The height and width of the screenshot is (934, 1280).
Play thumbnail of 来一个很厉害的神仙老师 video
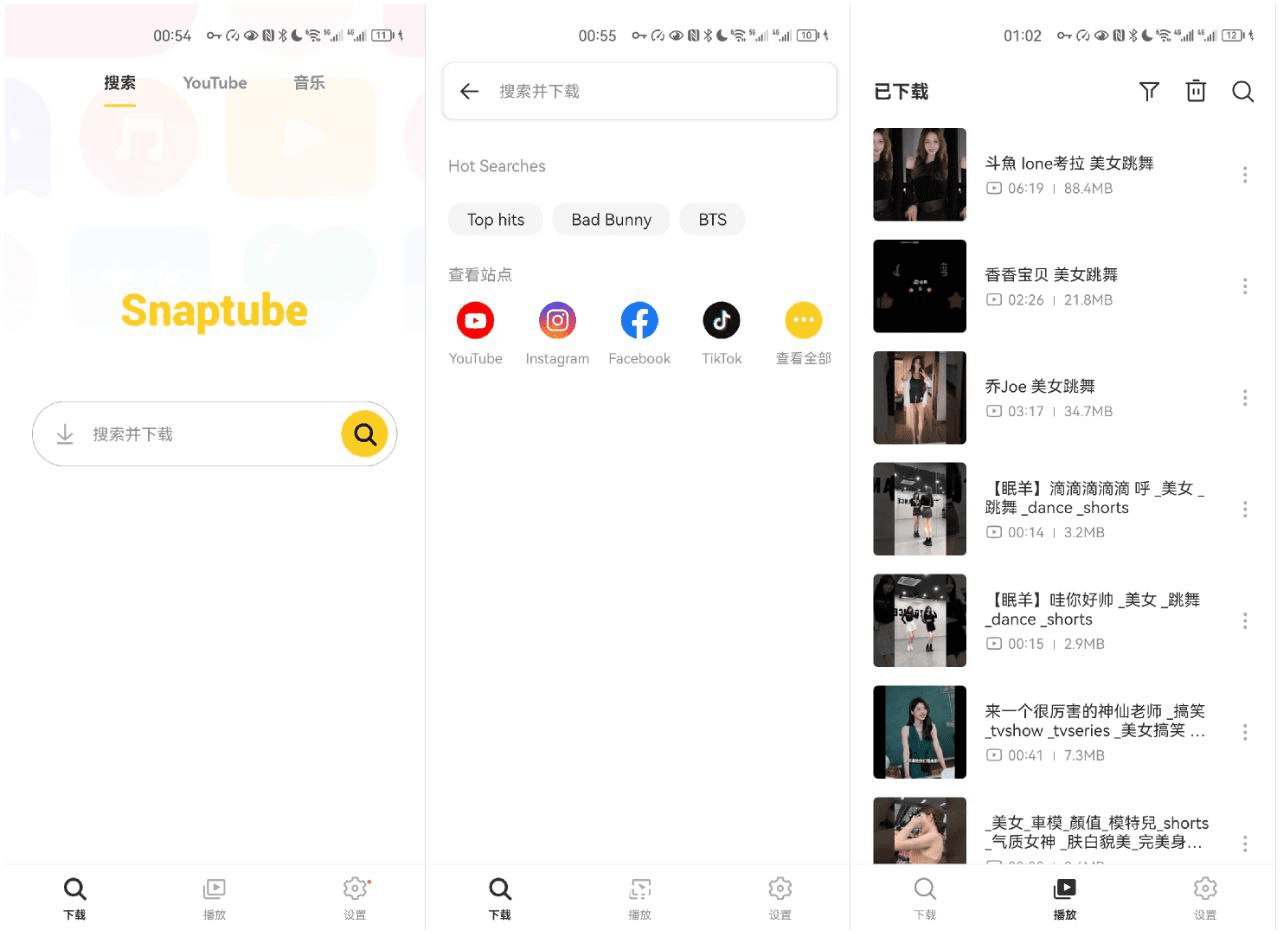click(920, 732)
